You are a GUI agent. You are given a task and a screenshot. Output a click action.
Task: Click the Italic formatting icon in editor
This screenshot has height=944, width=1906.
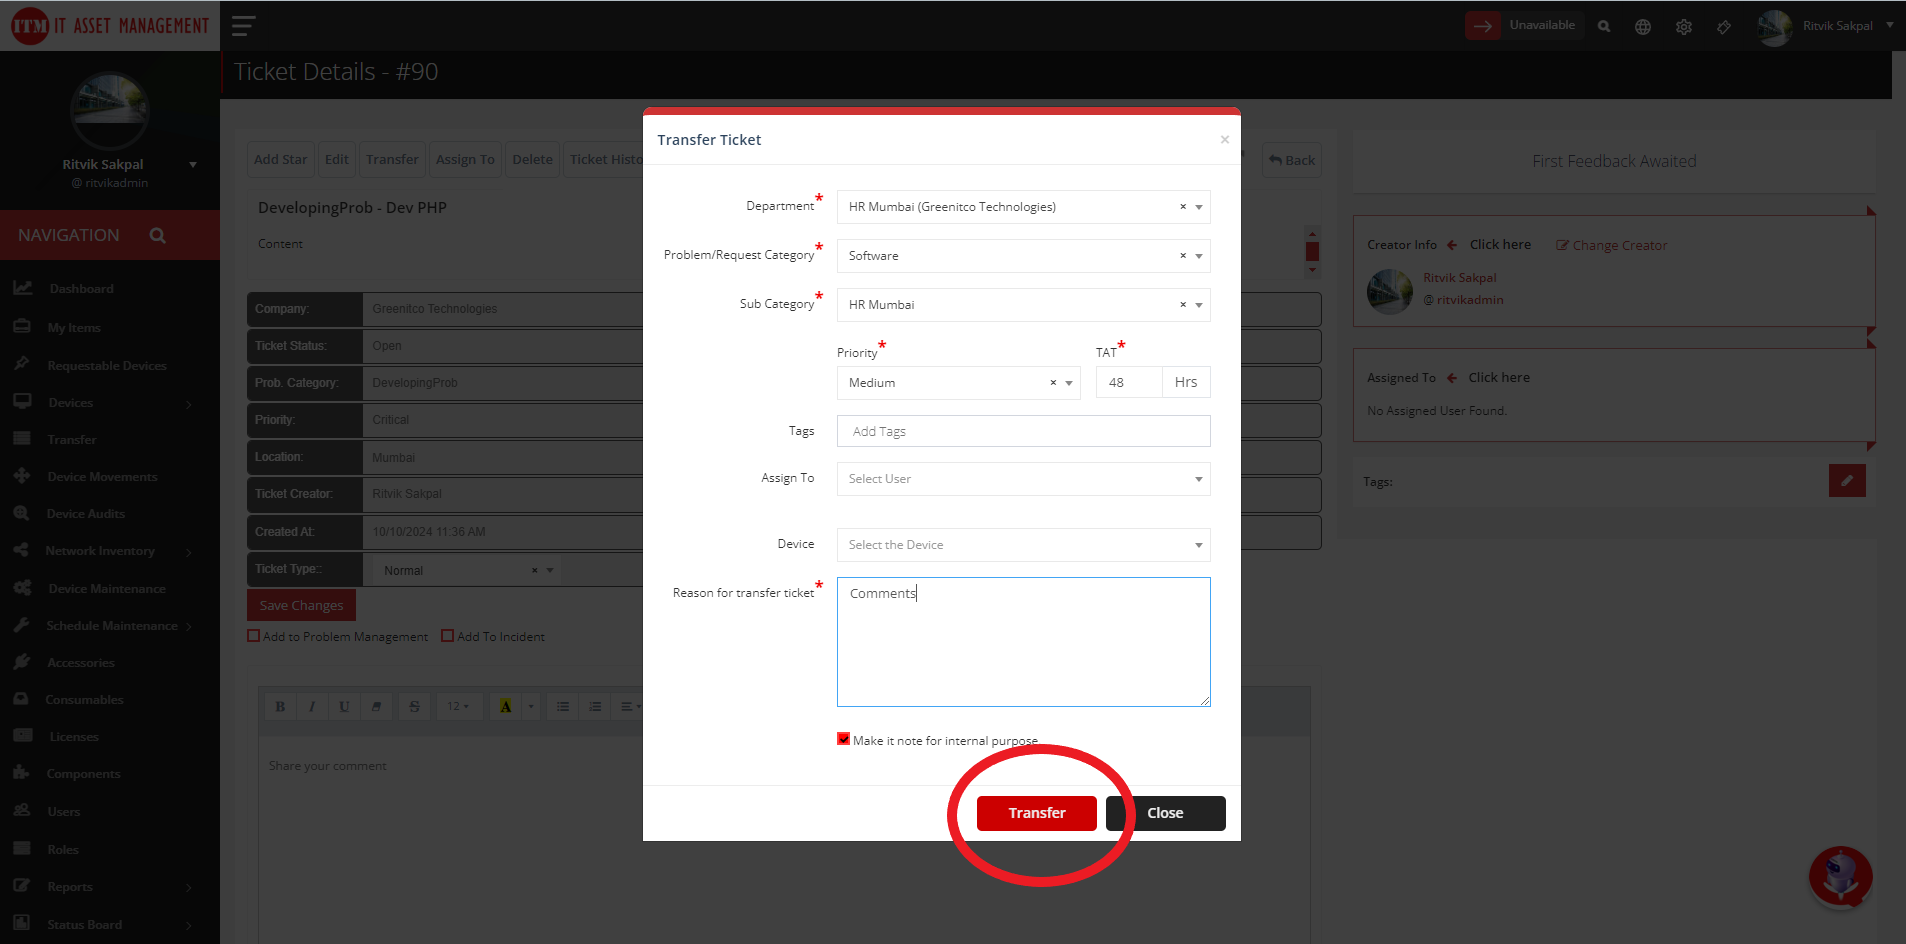[x=312, y=706]
